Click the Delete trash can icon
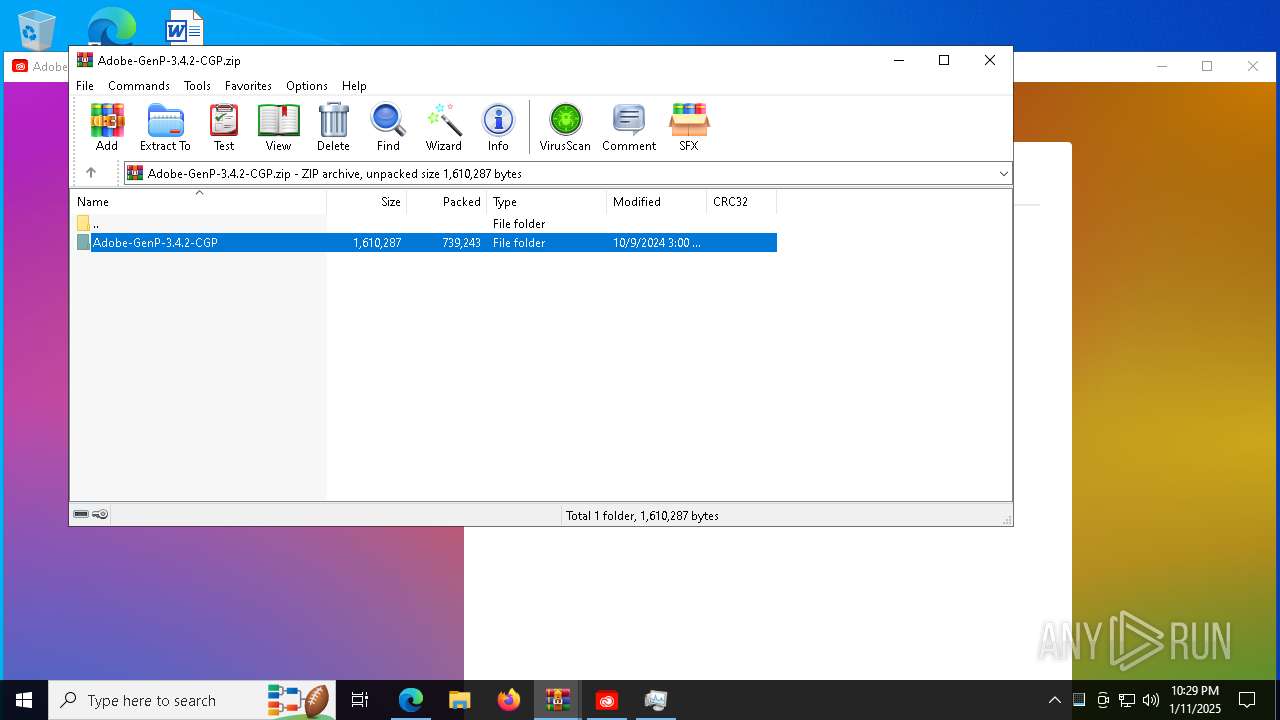 click(x=333, y=127)
